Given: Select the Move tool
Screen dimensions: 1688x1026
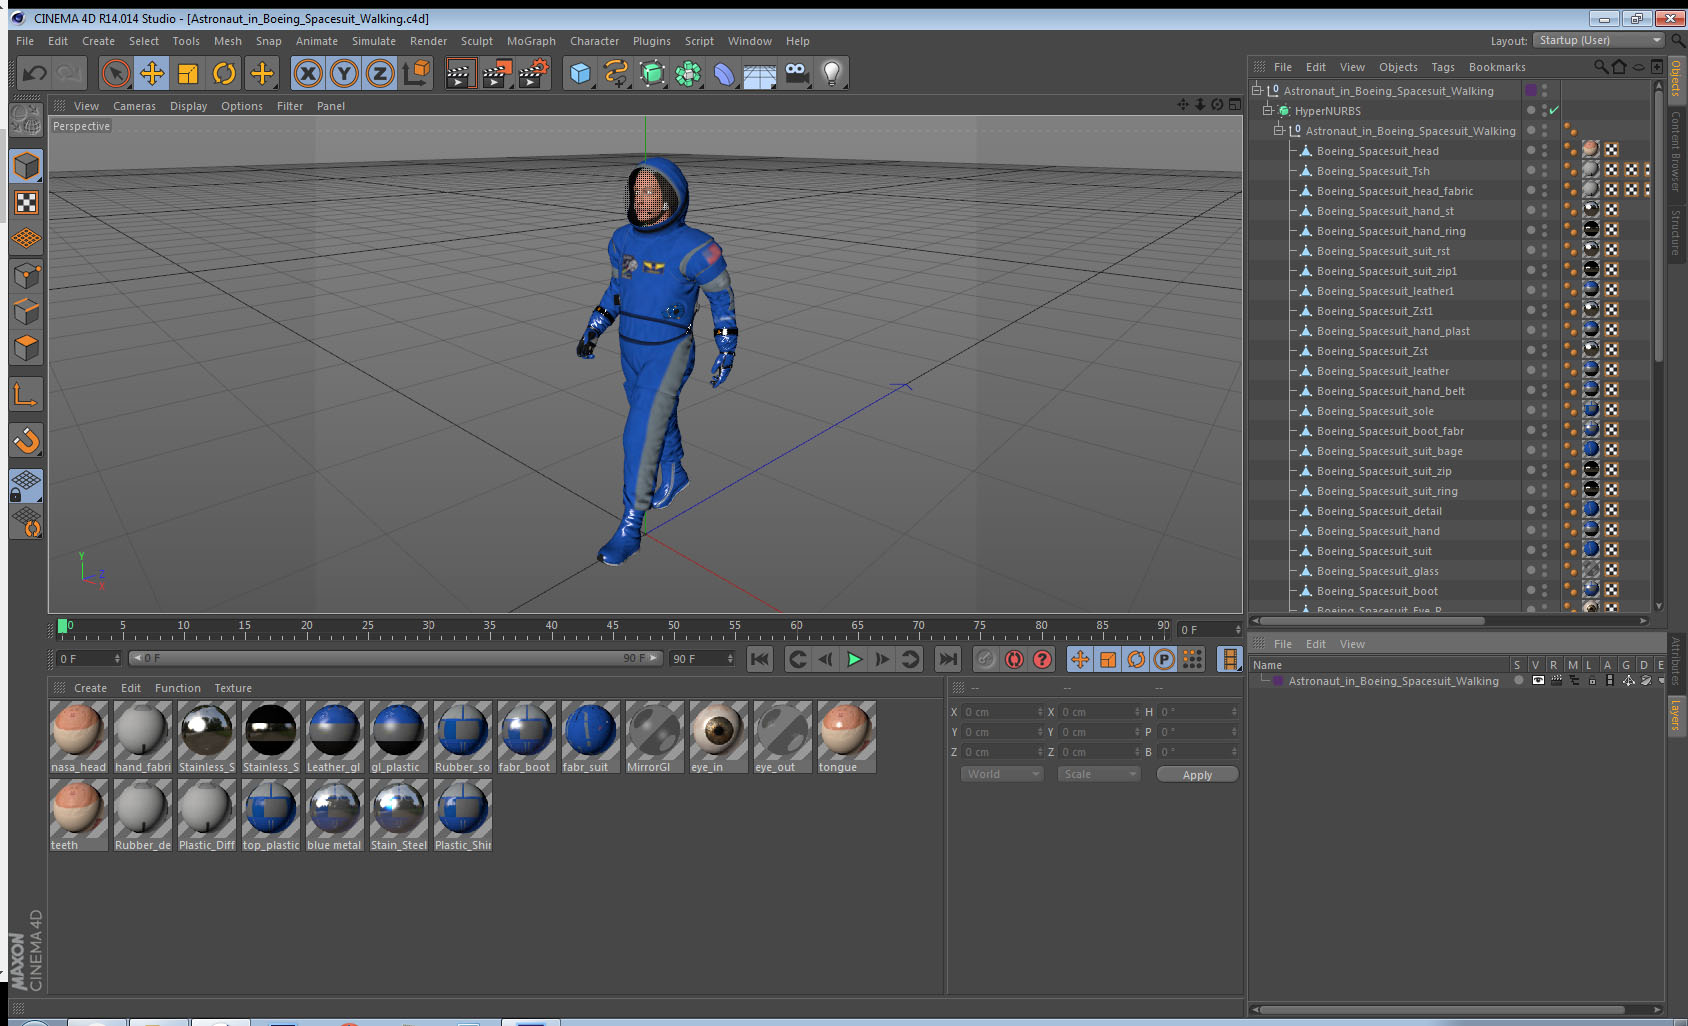Looking at the screenshot, I should point(152,73).
